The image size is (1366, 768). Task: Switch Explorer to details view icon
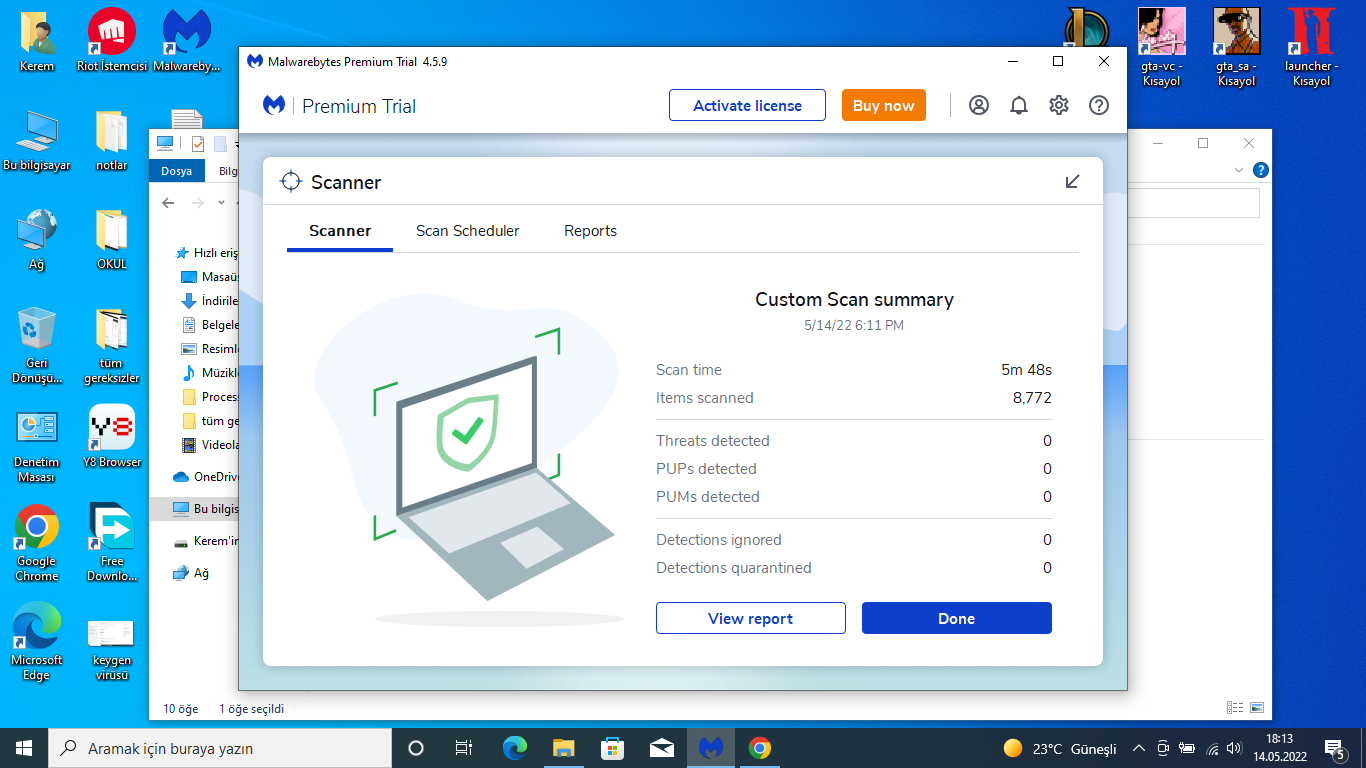pos(1235,708)
